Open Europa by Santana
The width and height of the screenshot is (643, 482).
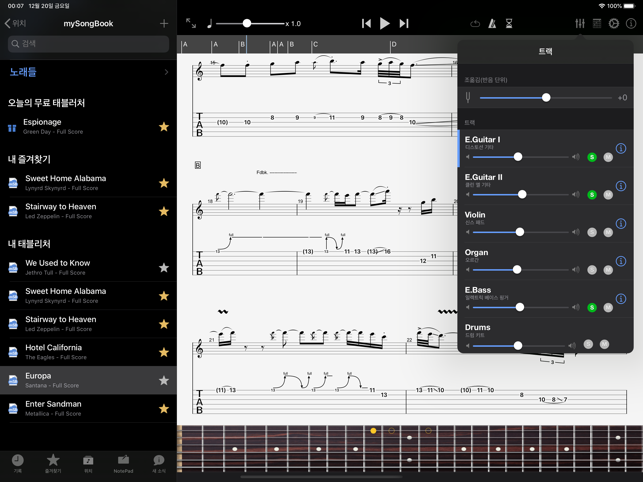click(88, 380)
